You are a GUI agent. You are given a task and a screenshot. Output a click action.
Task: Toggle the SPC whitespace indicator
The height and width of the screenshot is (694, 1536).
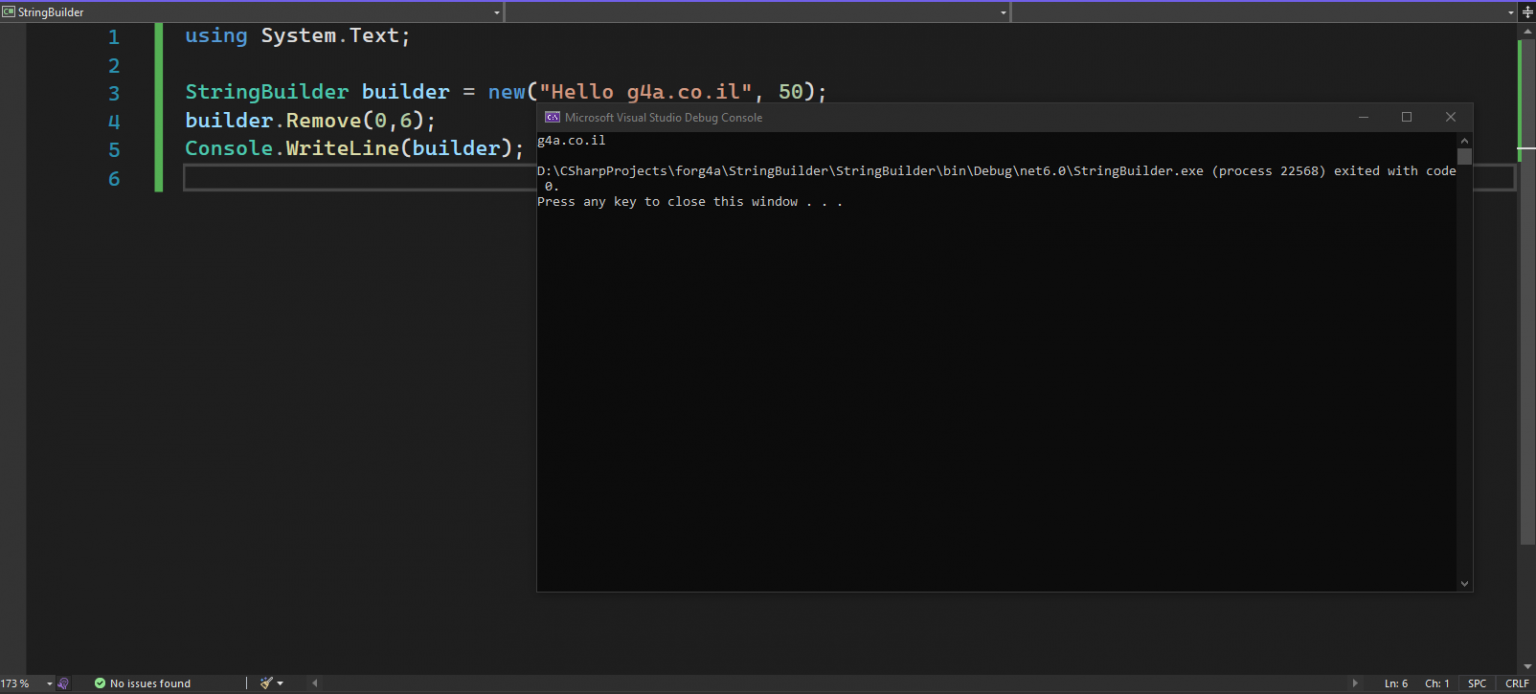point(1477,683)
